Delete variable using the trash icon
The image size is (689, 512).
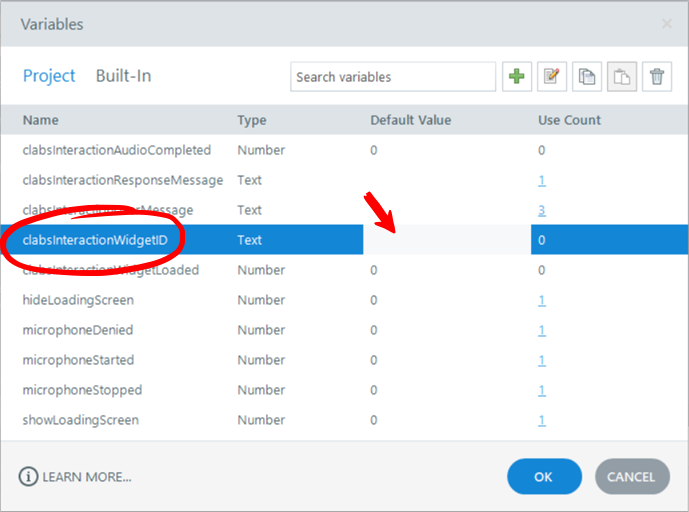pos(656,77)
